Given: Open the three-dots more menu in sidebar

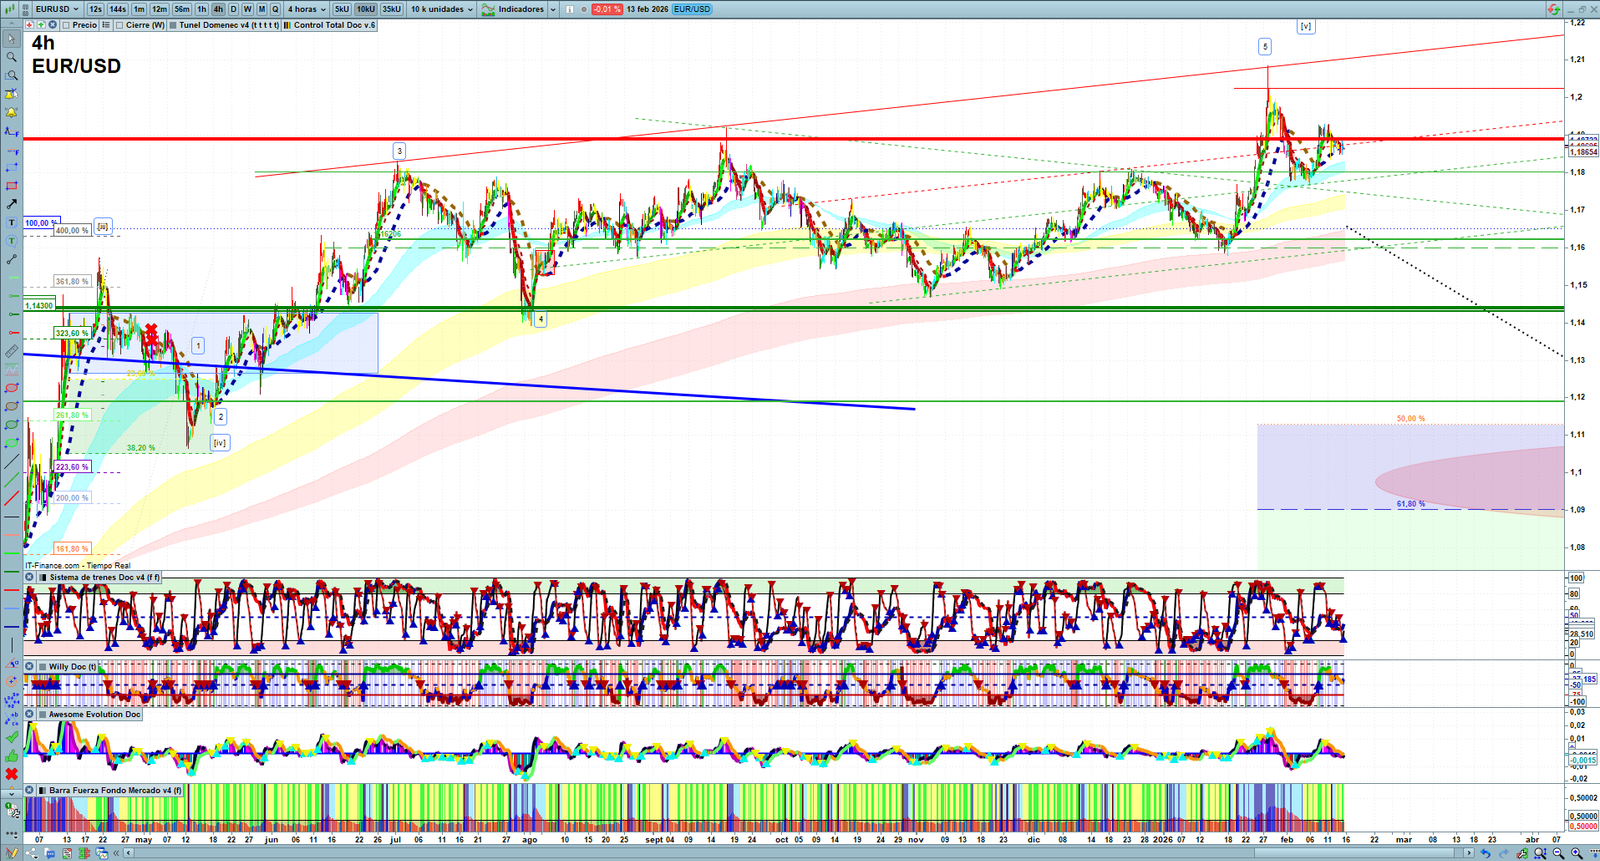Looking at the screenshot, I should [11, 832].
